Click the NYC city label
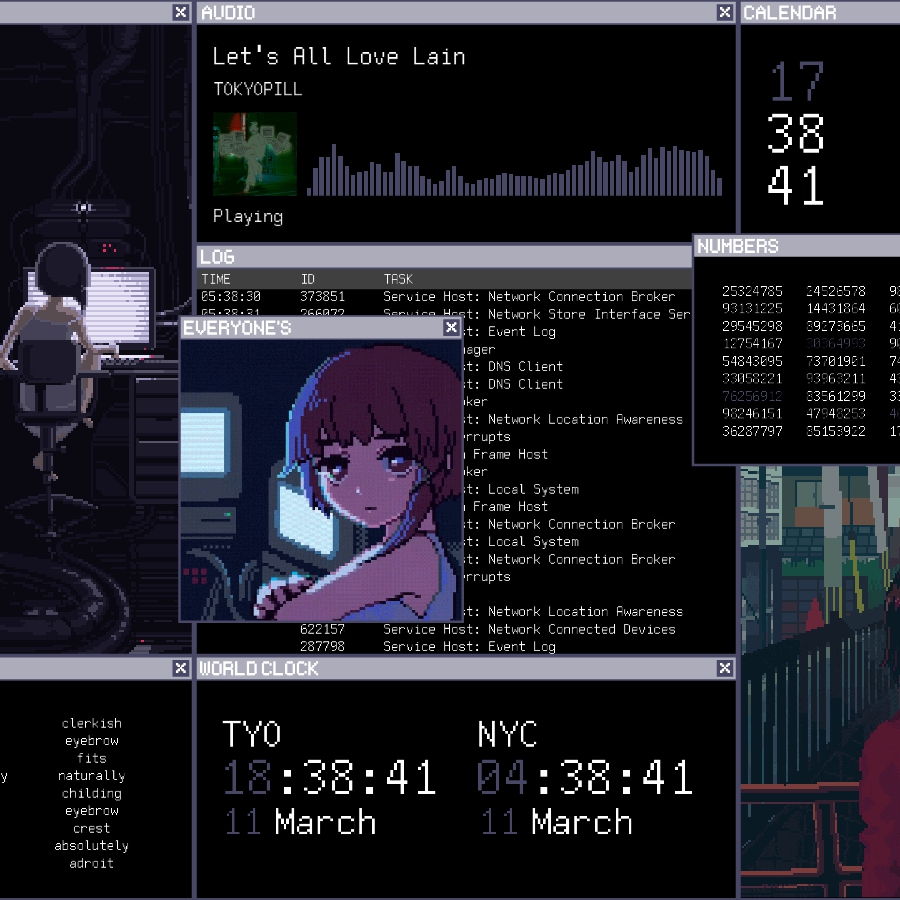This screenshot has height=900, width=900. point(507,734)
